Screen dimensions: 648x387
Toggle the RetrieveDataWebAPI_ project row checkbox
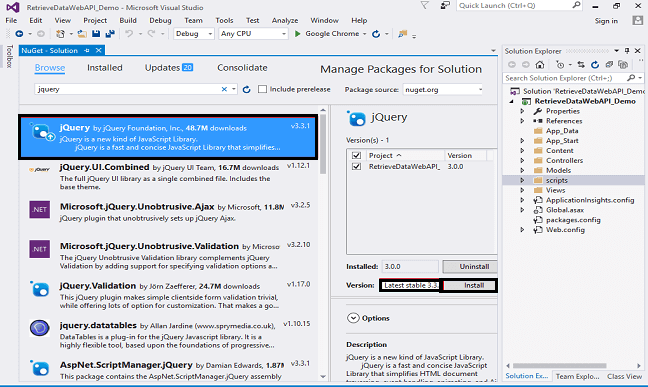356,166
